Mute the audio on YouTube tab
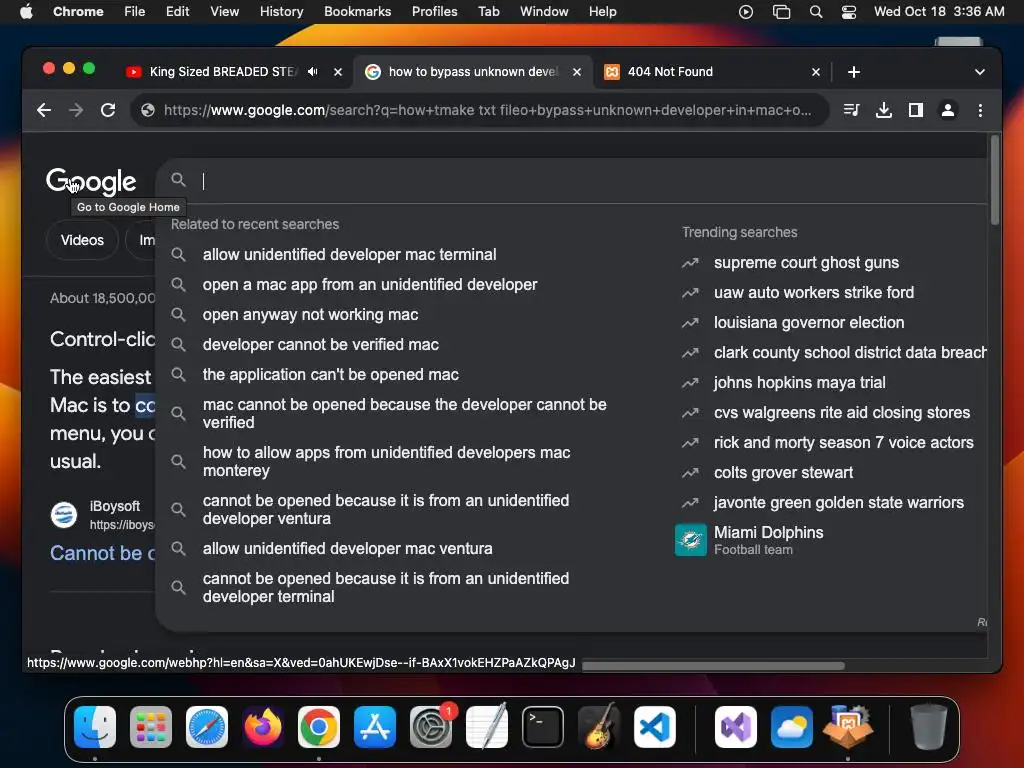The image size is (1024, 768). tap(313, 71)
